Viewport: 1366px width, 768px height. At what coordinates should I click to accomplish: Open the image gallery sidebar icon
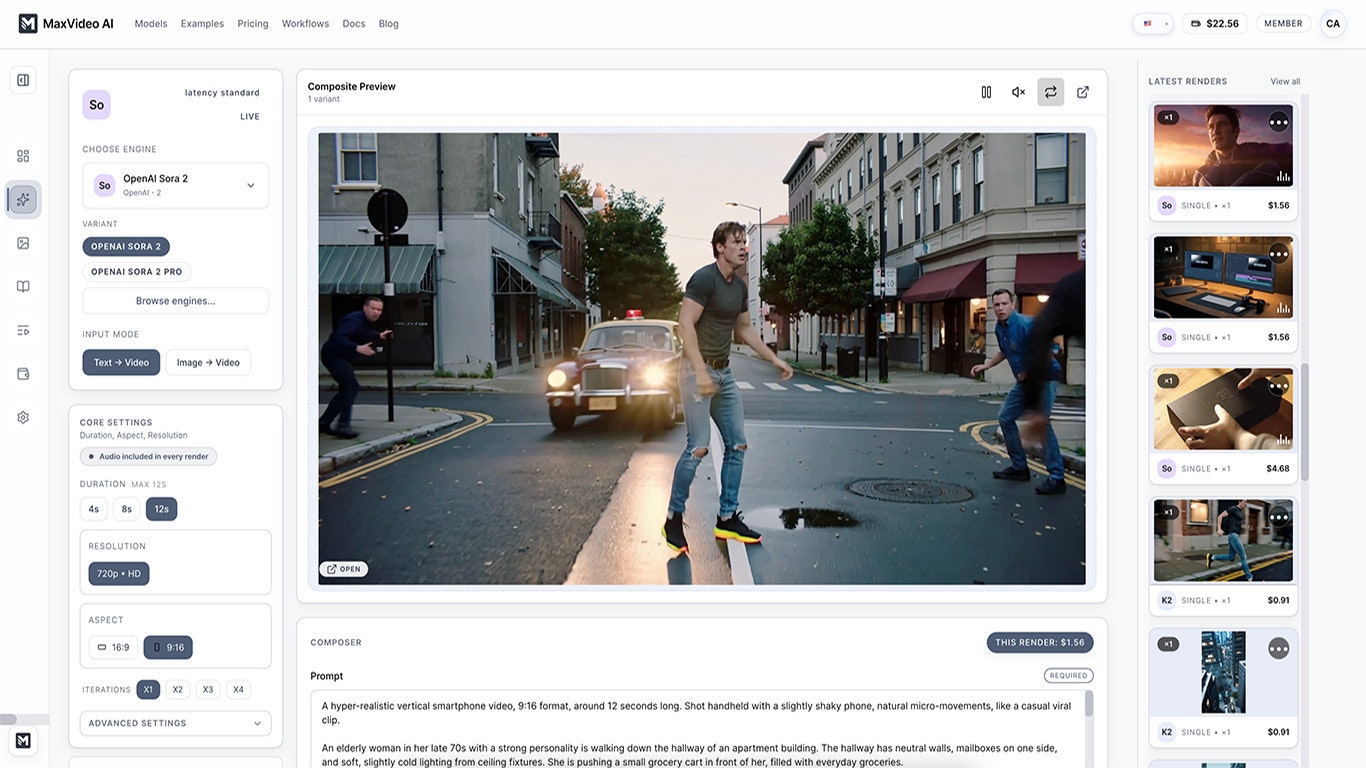pyautogui.click(x=22, y=242)
